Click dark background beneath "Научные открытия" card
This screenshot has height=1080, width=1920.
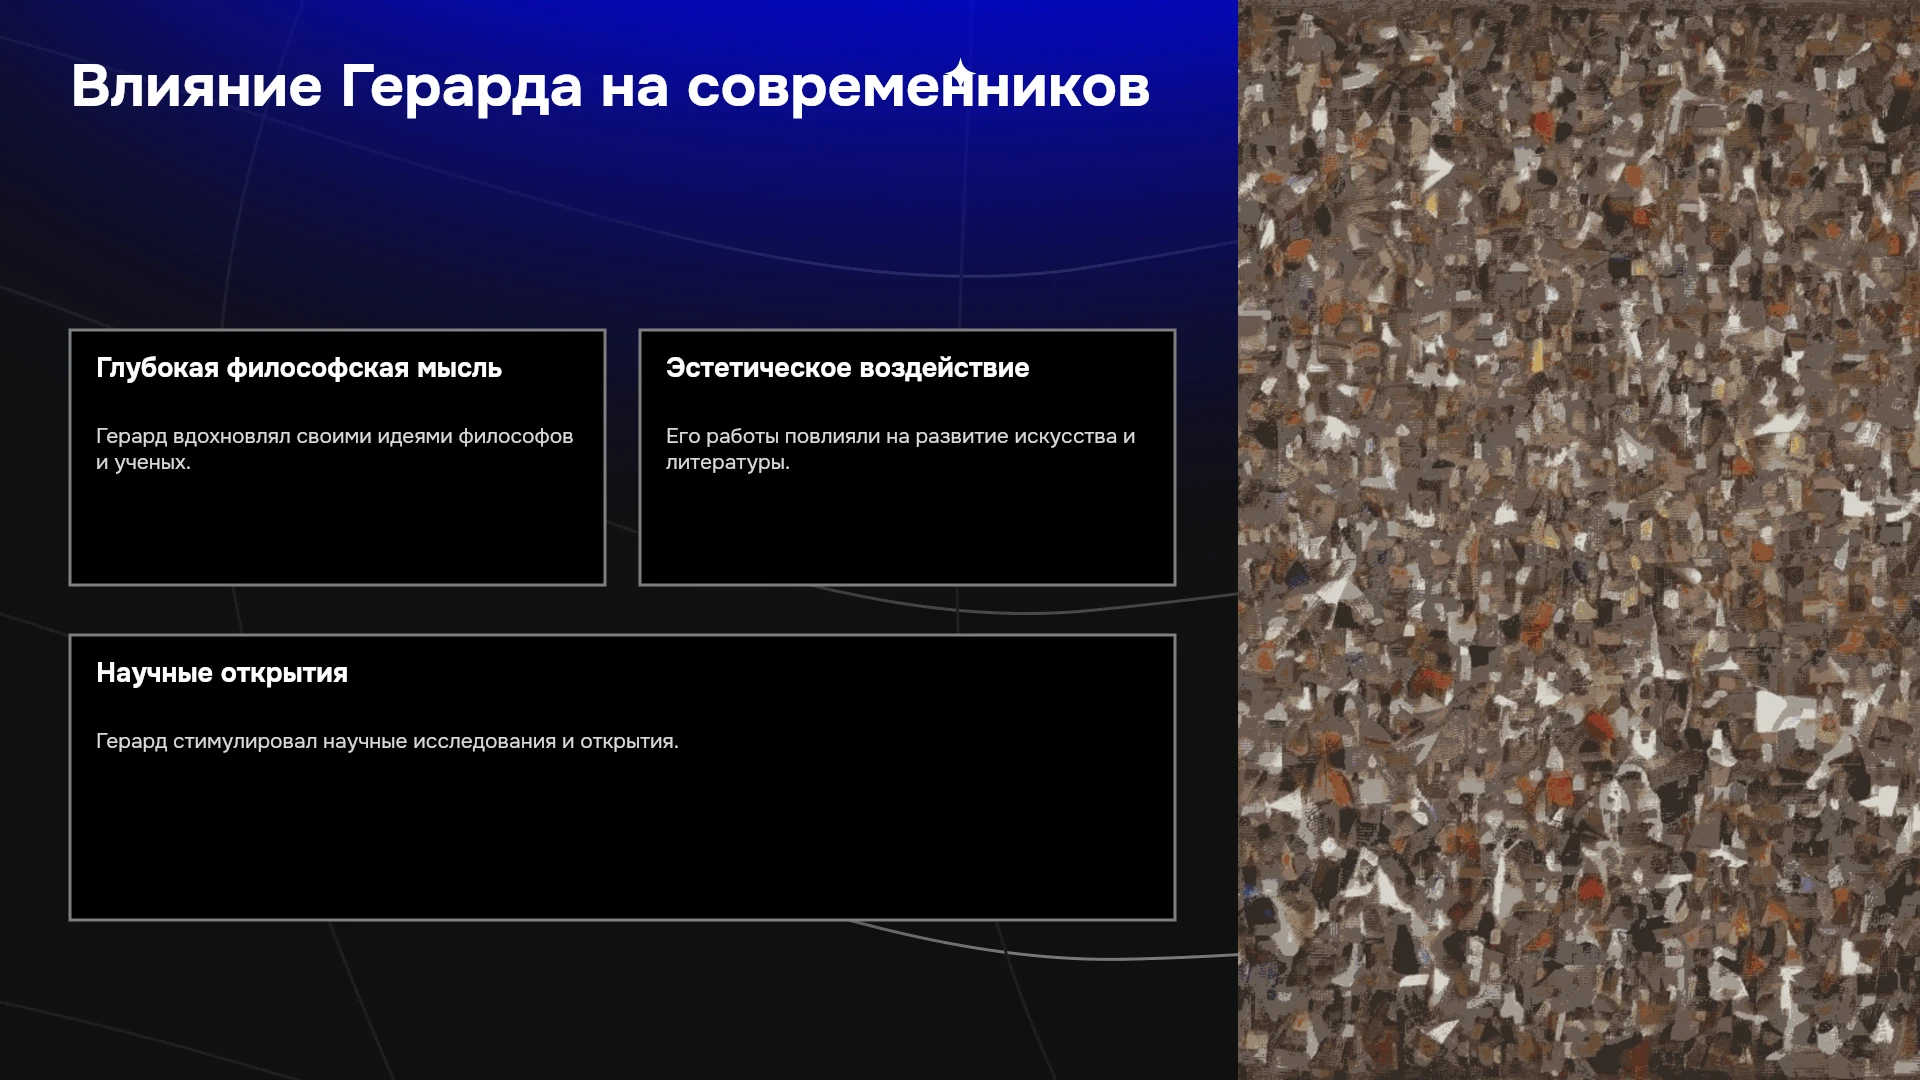[x=620, y=1000]
